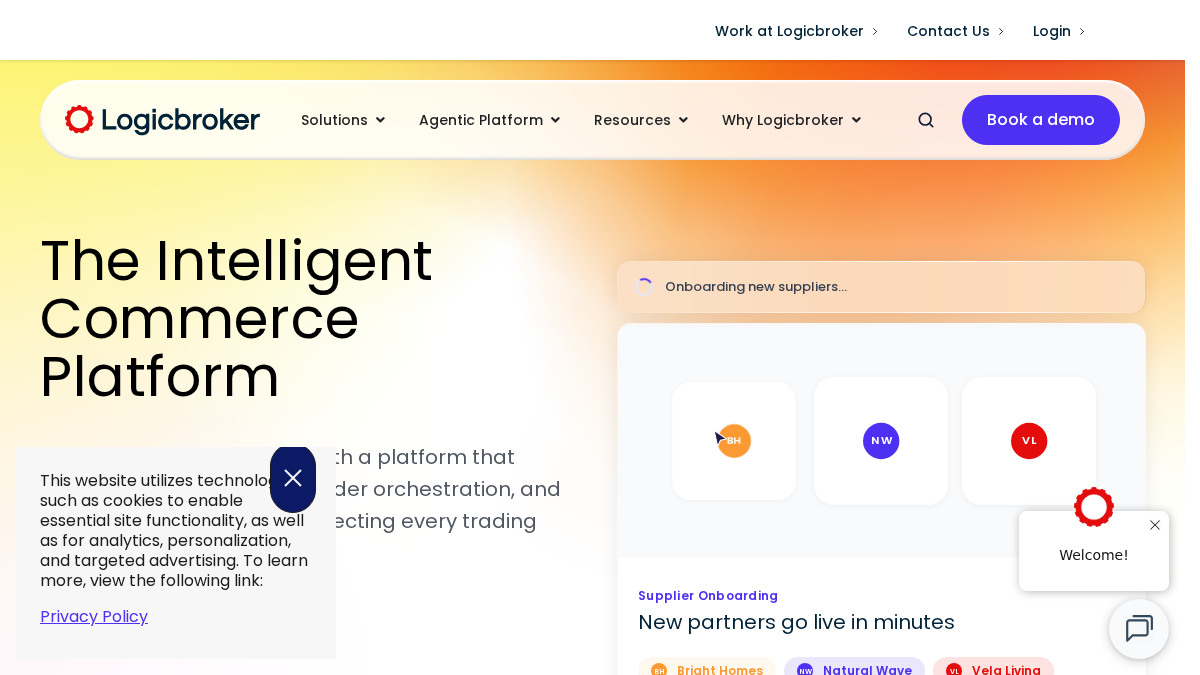Click the Logicbroker logo
Image resolution: width=1200 pixels, height=675 pixels.
tap(162, 120)
